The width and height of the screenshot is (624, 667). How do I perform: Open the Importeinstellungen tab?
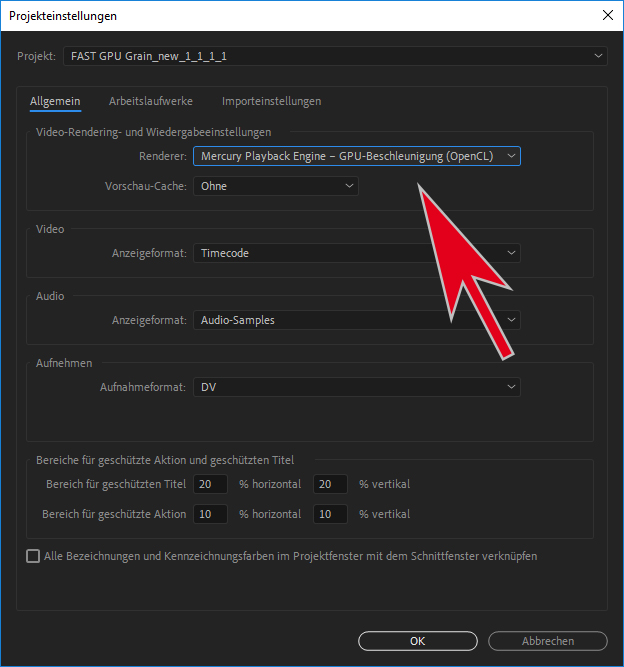(x=271, y=101)
